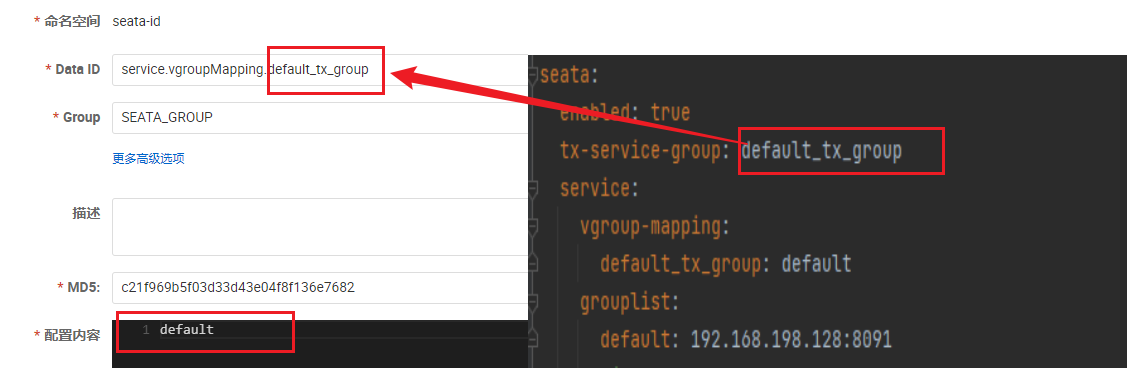Click the Data ID label
This screenshot has height=380, width=1142.
point(77,69)
